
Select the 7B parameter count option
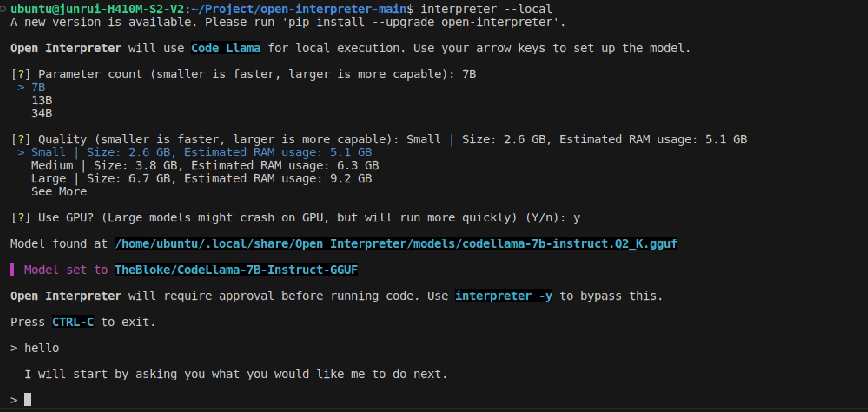(x=38, y=87)
